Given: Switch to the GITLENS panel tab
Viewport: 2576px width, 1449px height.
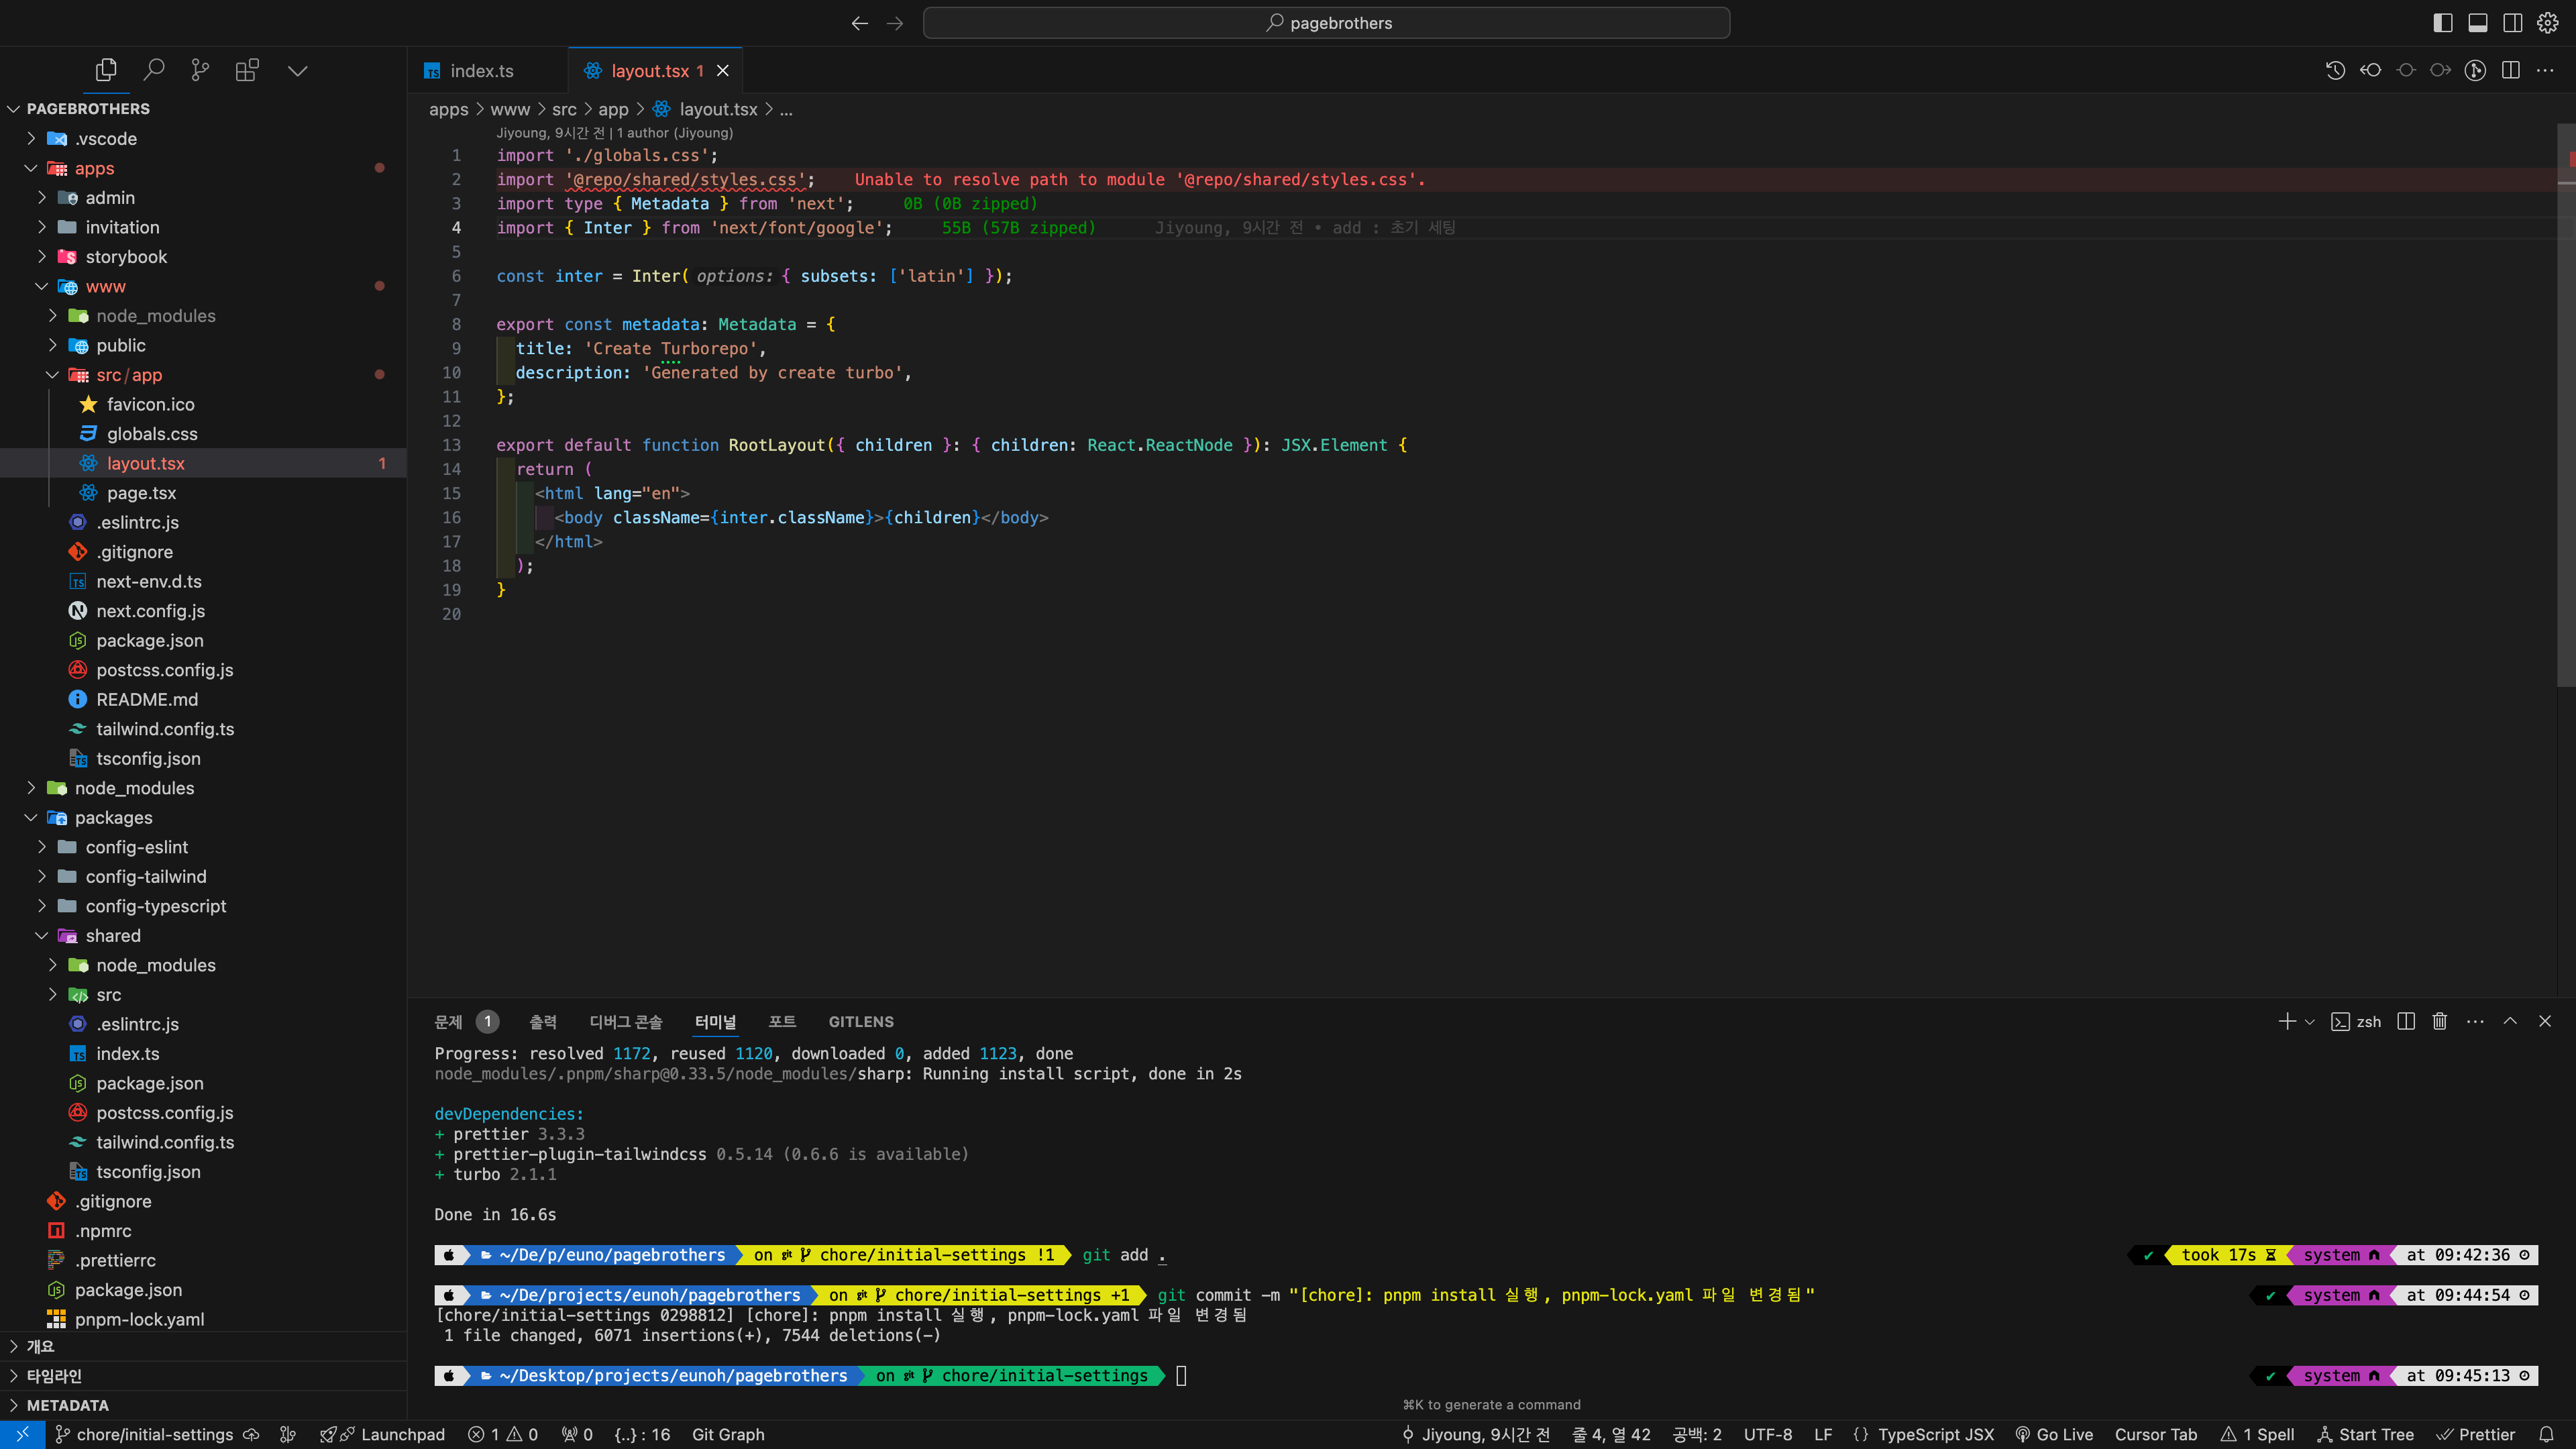Looking at the screenshot, I should [x=860, y=1022].
